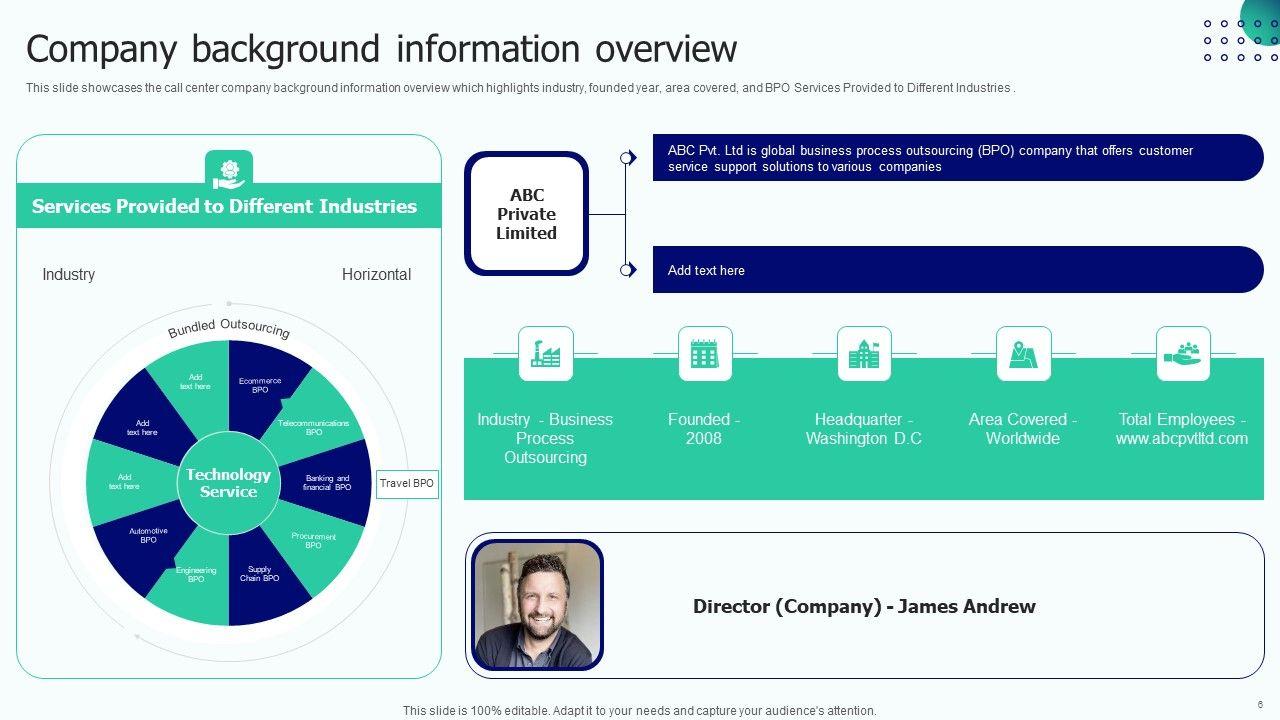The image size is (1280, 720).
Task: Click the www.abcpvtltd.com website text
Action: [1182, 439]
